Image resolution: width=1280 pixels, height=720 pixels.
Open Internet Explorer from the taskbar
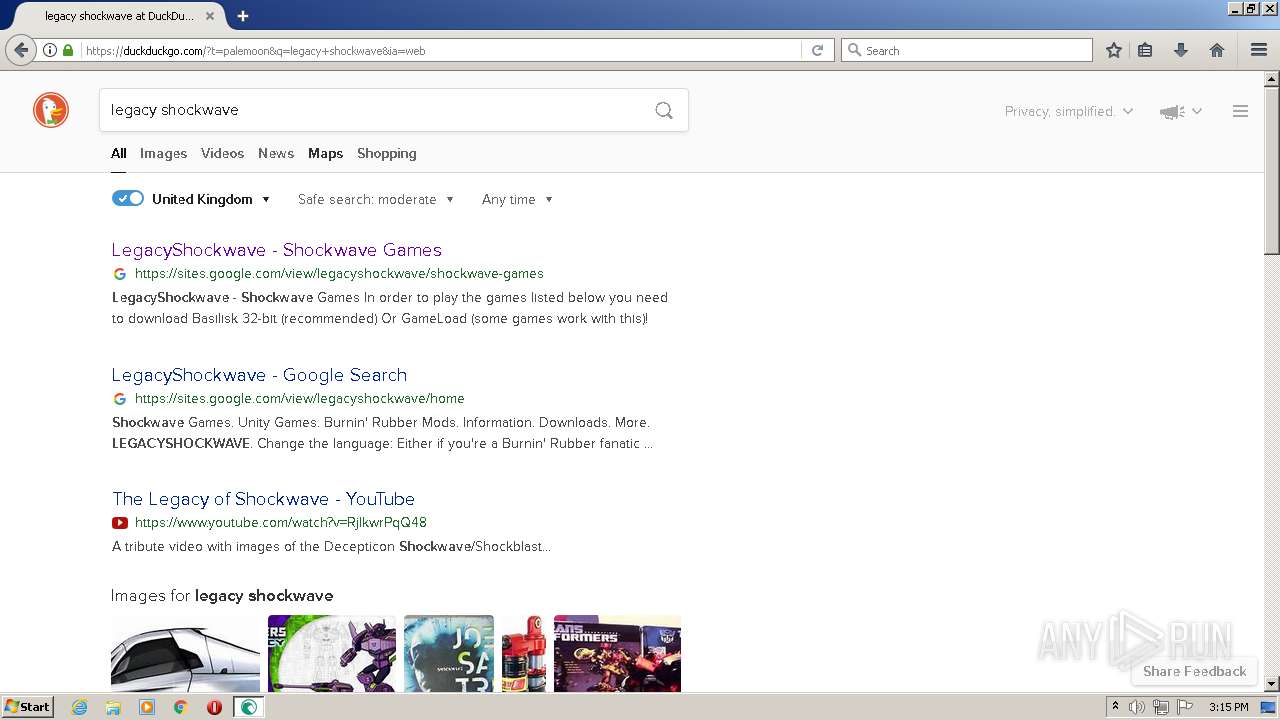click(x=79, y=707)
